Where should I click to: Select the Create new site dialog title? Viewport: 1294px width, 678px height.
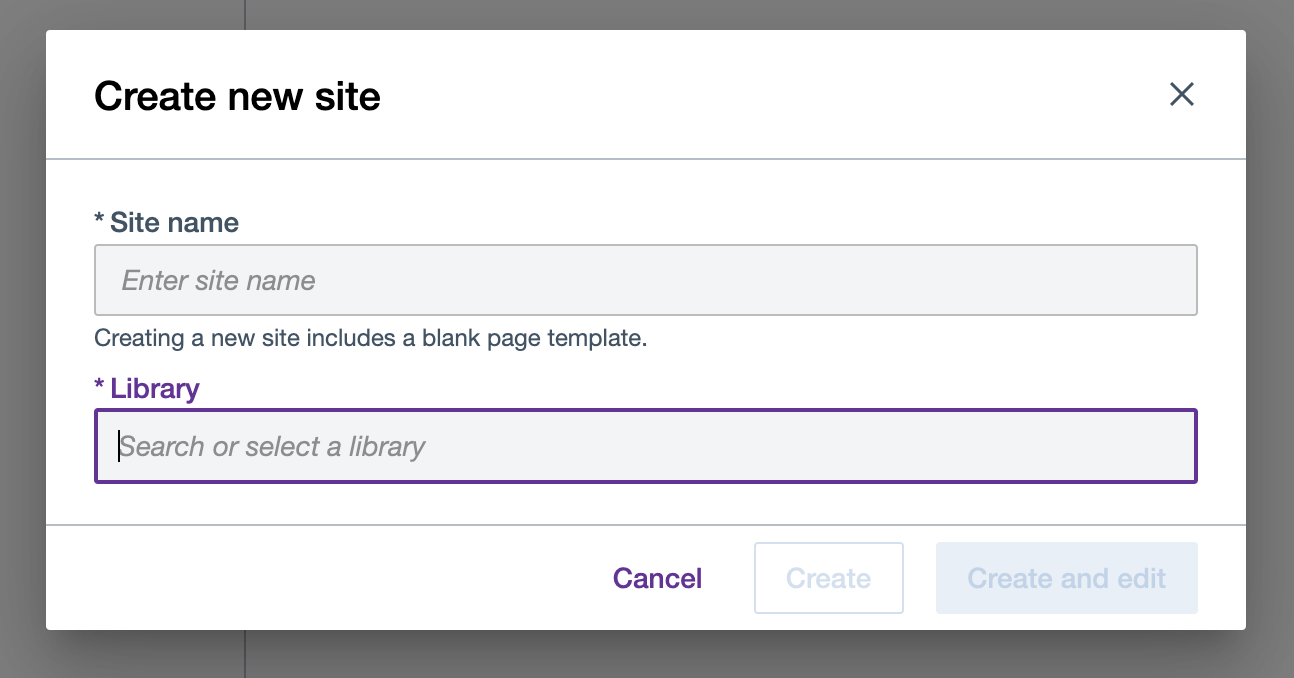(x=237, y=96)
